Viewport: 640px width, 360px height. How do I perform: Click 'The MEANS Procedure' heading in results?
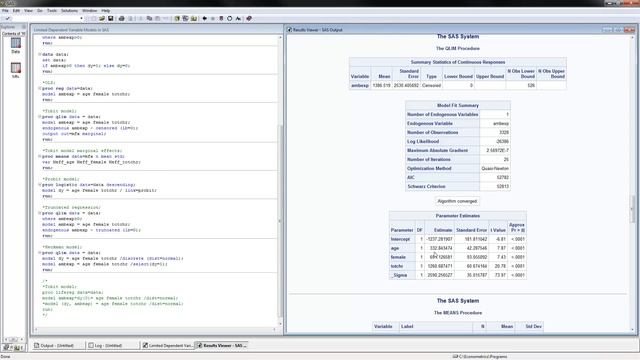coord(458,313)
